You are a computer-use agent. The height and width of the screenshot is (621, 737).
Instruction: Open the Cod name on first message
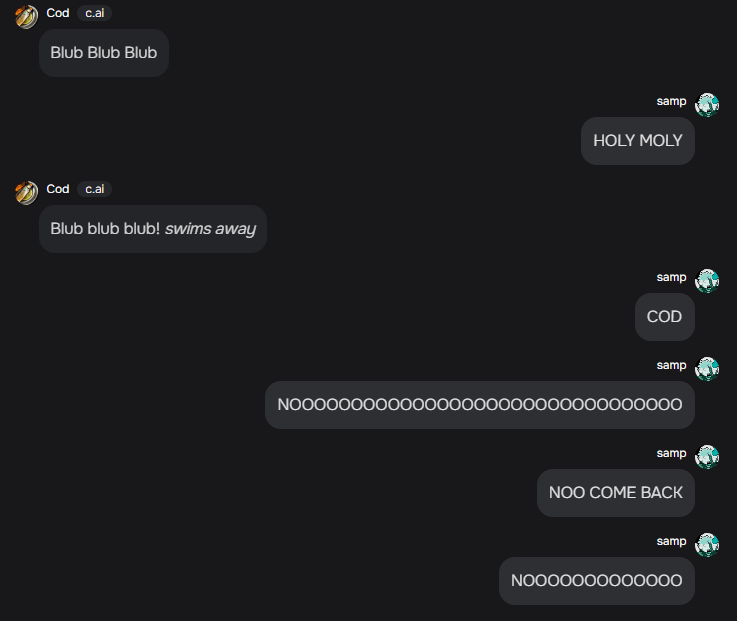click(58, 13)
